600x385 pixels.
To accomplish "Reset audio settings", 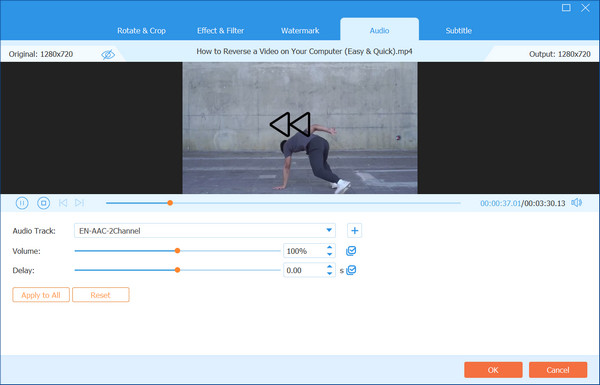I will (101, 295).
